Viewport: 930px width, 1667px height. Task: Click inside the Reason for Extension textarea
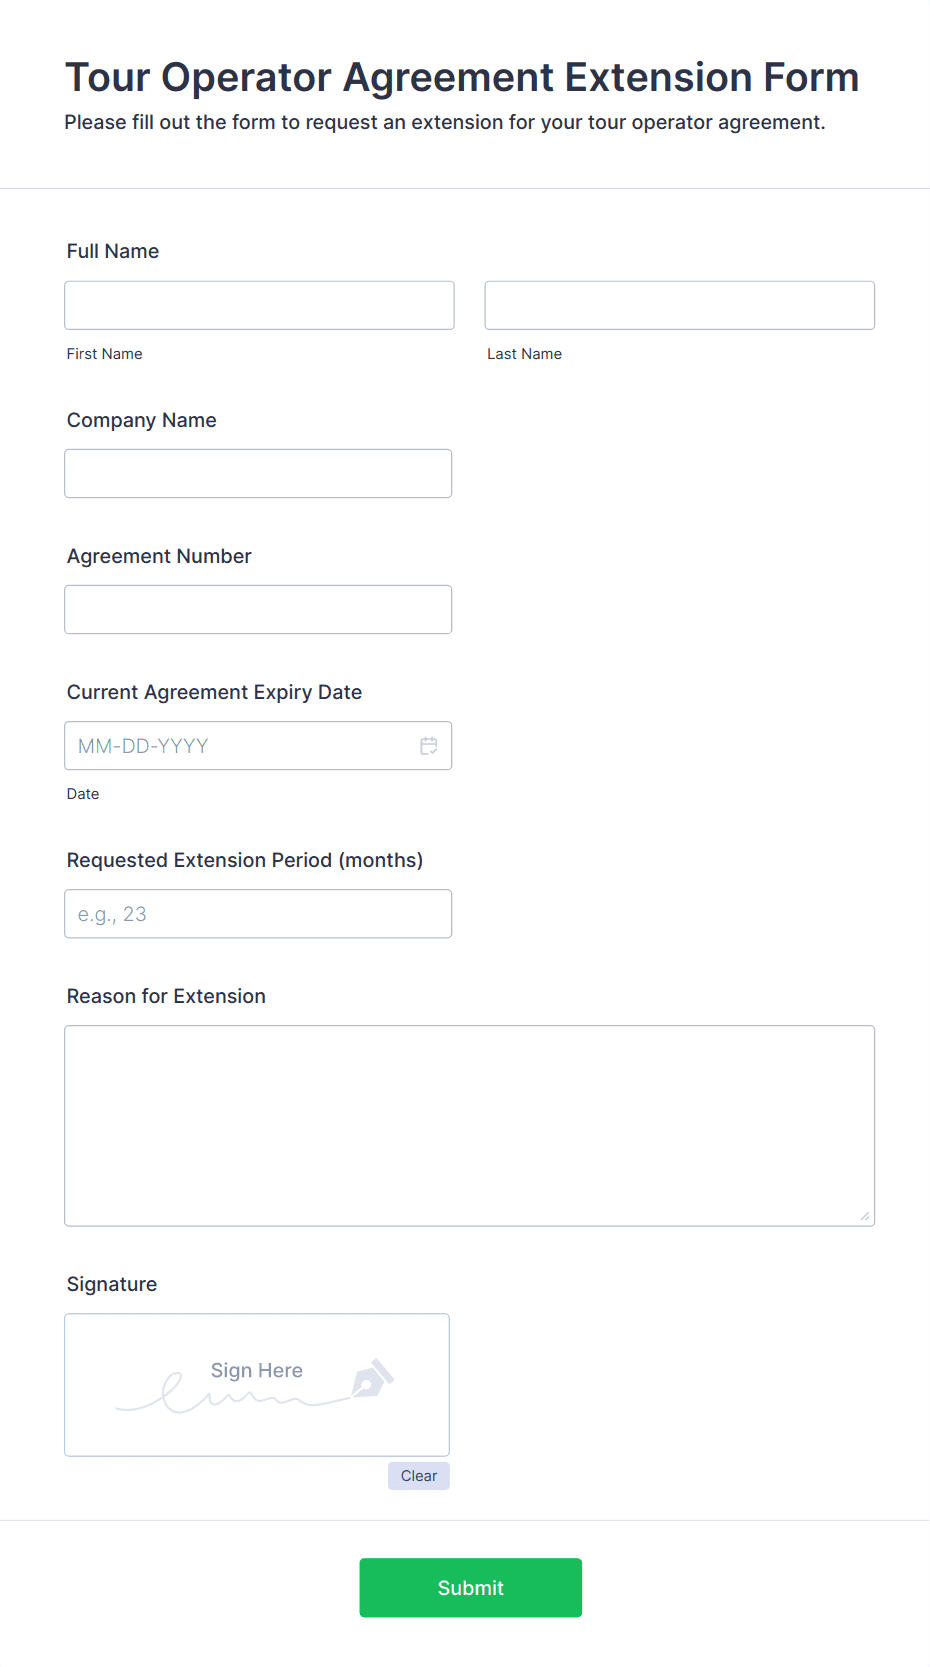tap(469, 1120)
